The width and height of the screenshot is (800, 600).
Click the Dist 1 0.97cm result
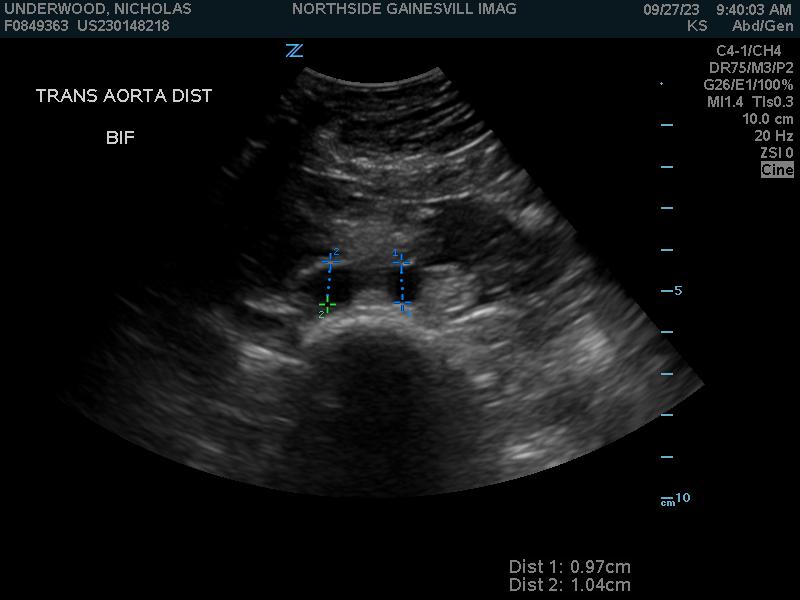[569, 567]
